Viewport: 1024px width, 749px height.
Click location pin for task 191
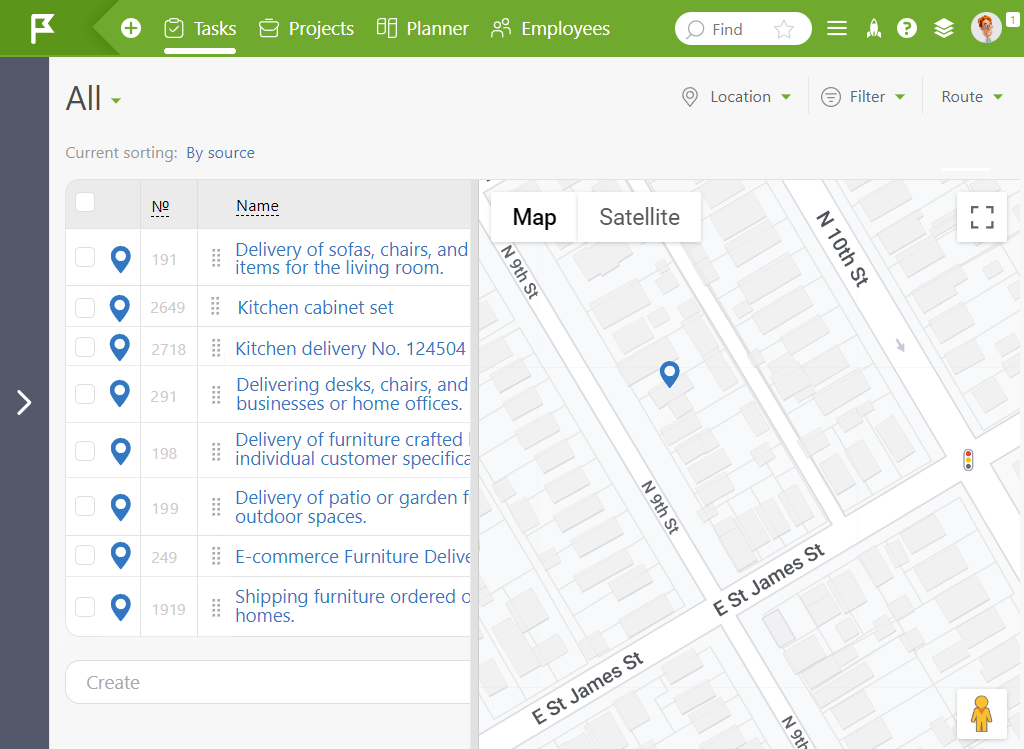point(120,259)
